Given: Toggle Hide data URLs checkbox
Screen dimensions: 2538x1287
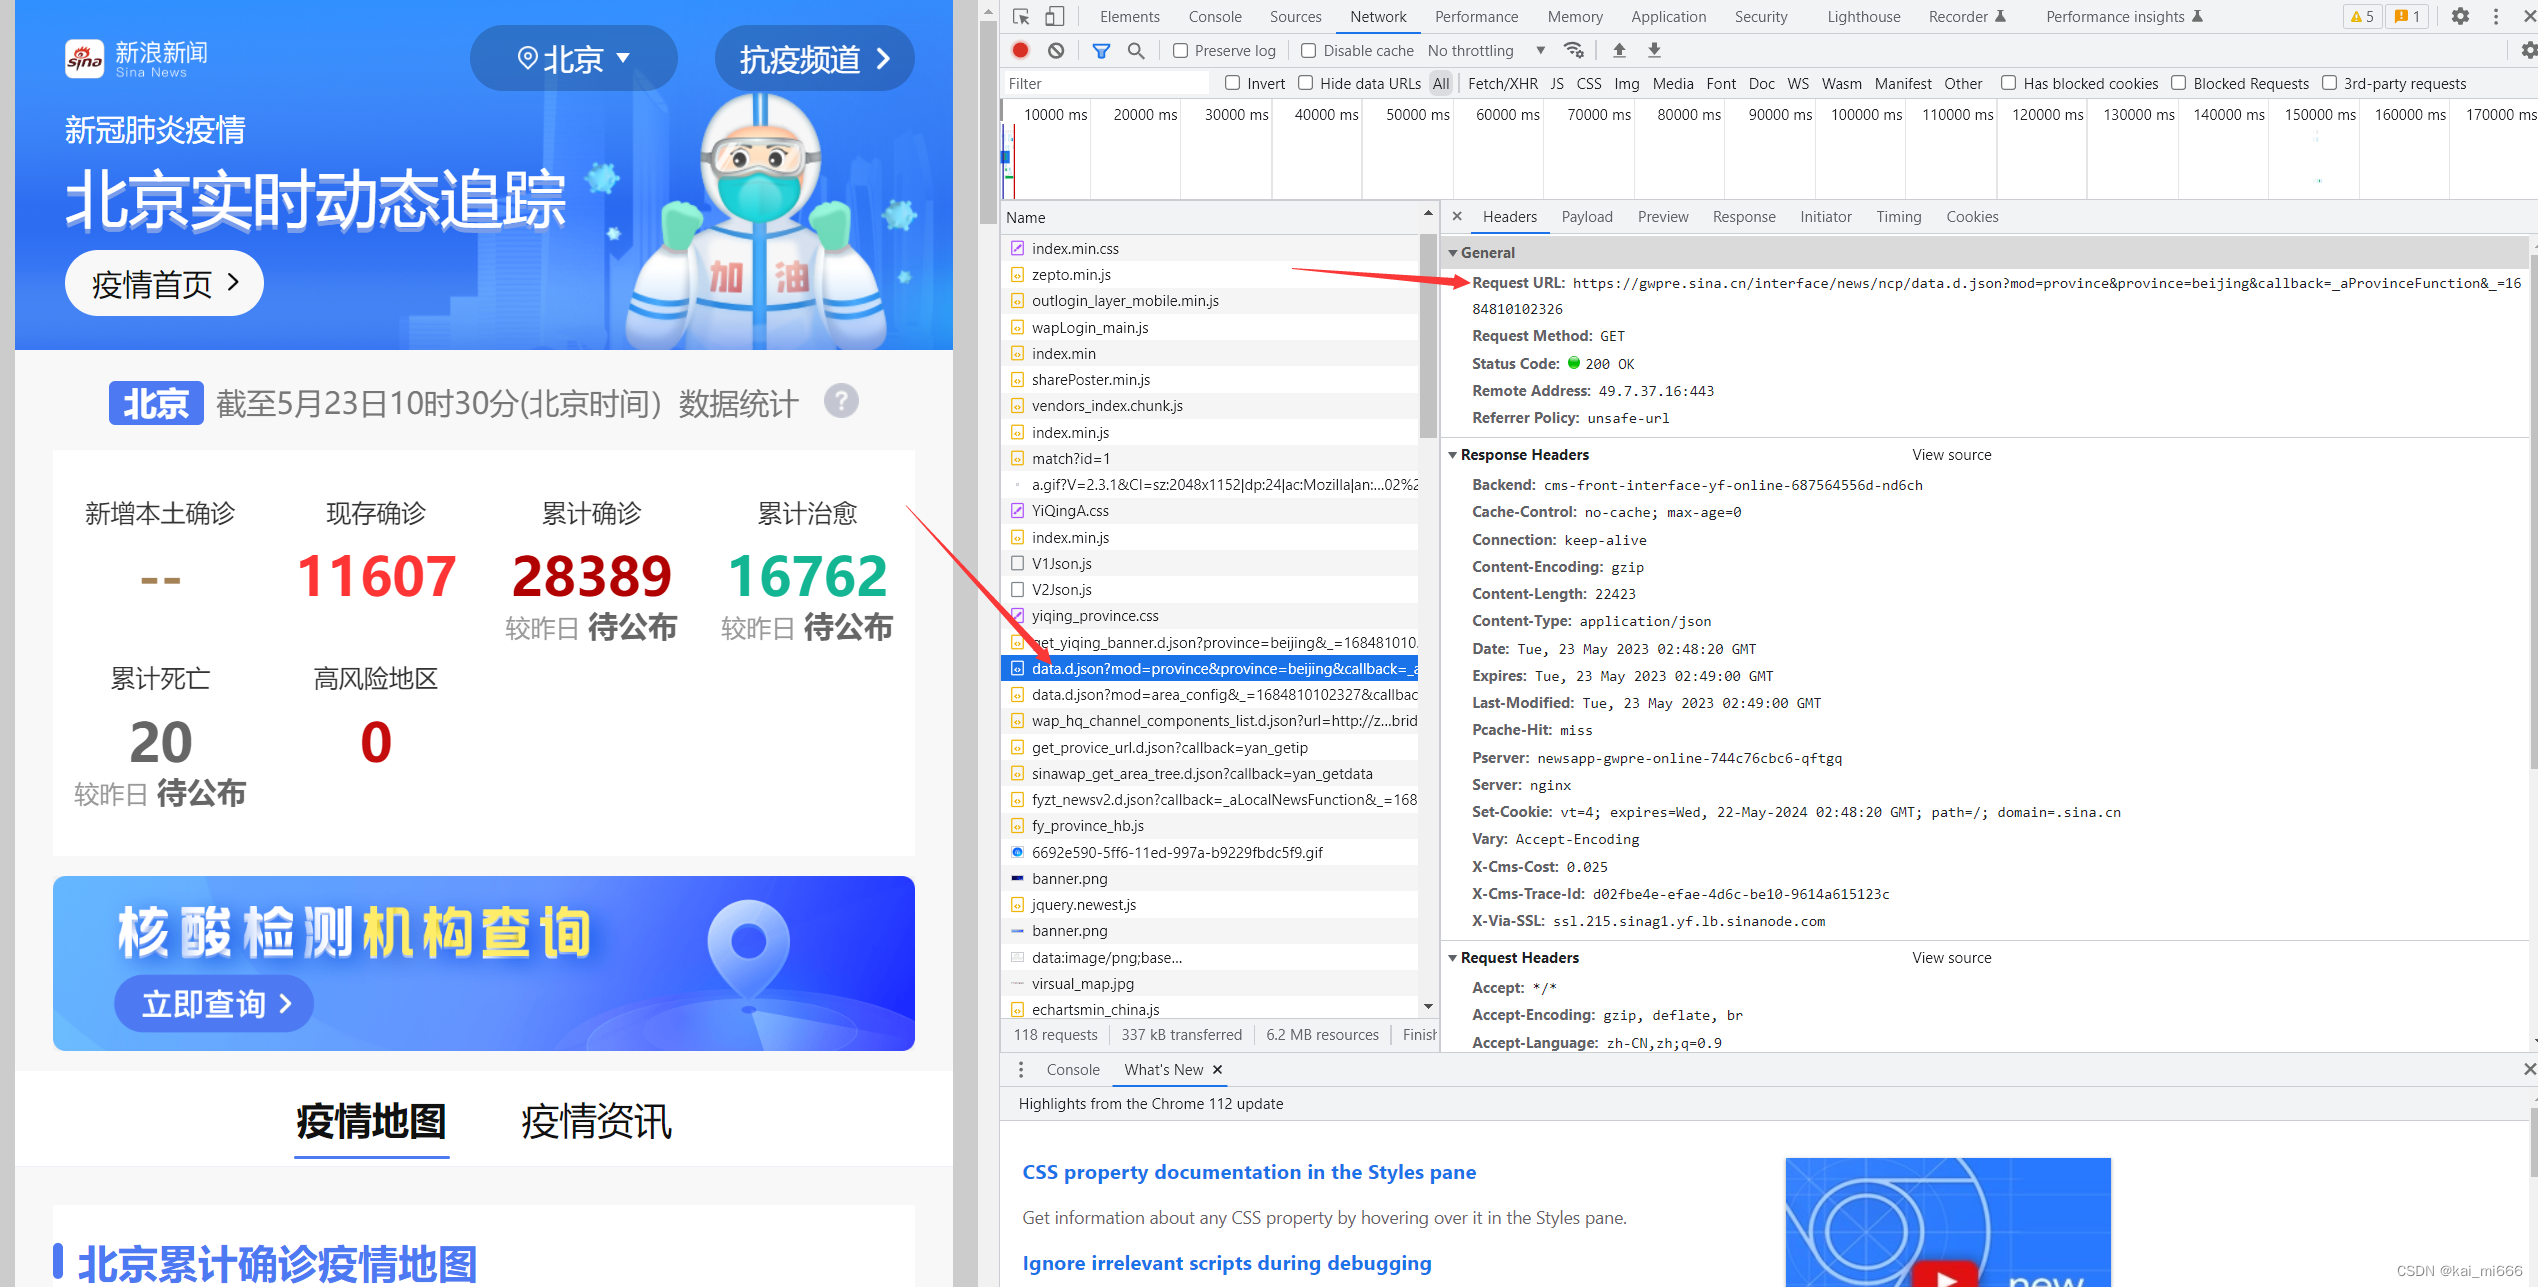Looking at the screenshot, I should coord(1305,83).
